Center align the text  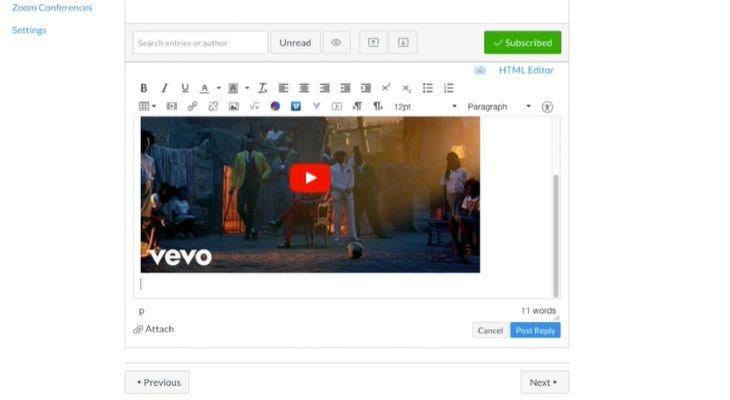pyautogui.click(x=304, y=88)
